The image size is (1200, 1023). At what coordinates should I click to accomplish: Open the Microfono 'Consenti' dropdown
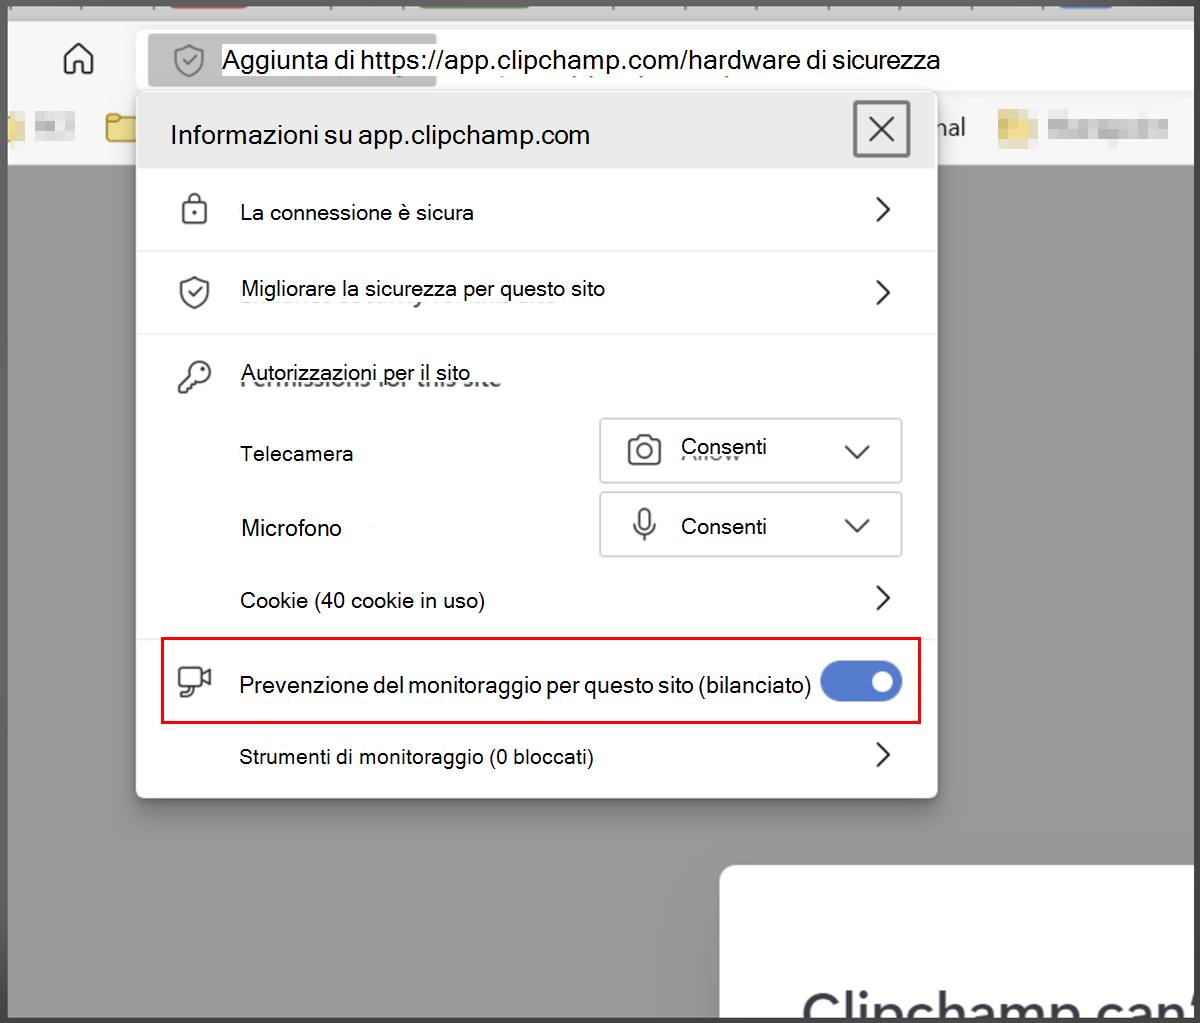pyautogui.click(x=750, y=524)
